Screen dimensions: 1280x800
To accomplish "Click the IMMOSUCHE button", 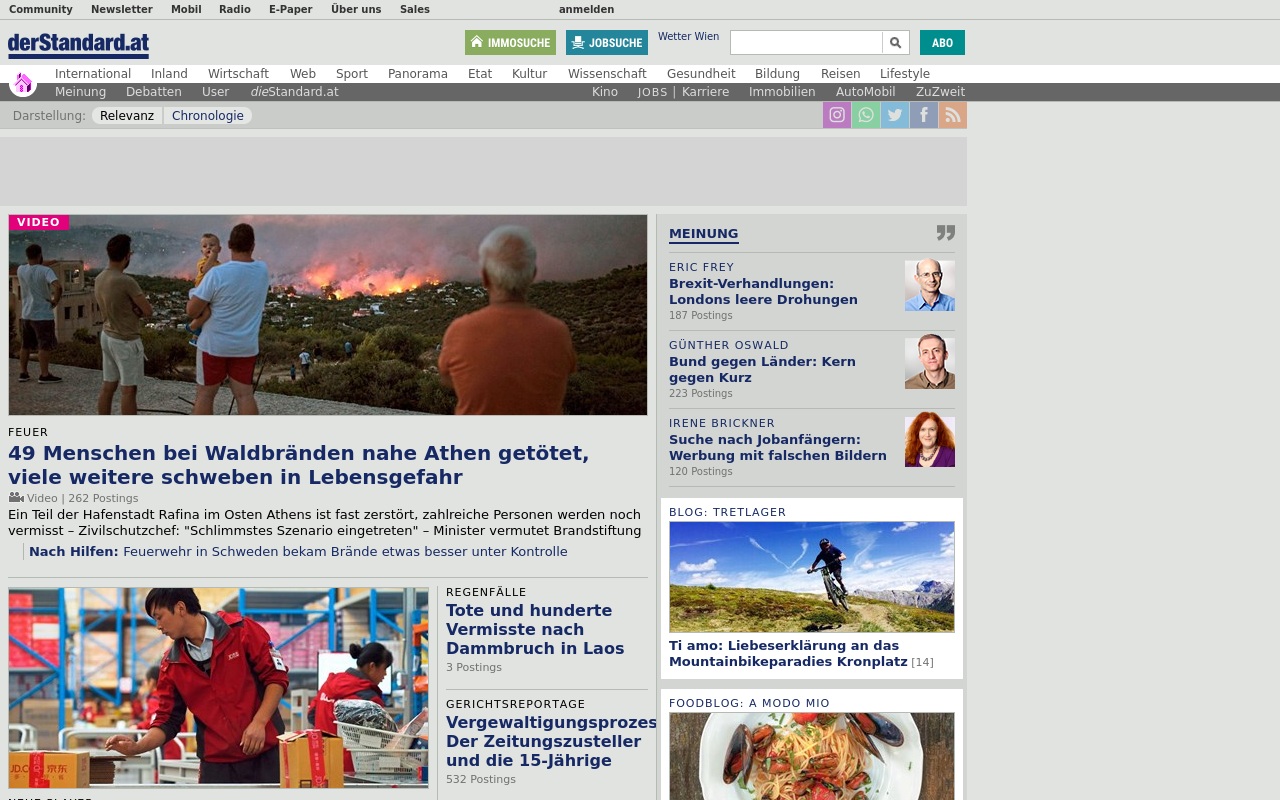I will point(510,43).
